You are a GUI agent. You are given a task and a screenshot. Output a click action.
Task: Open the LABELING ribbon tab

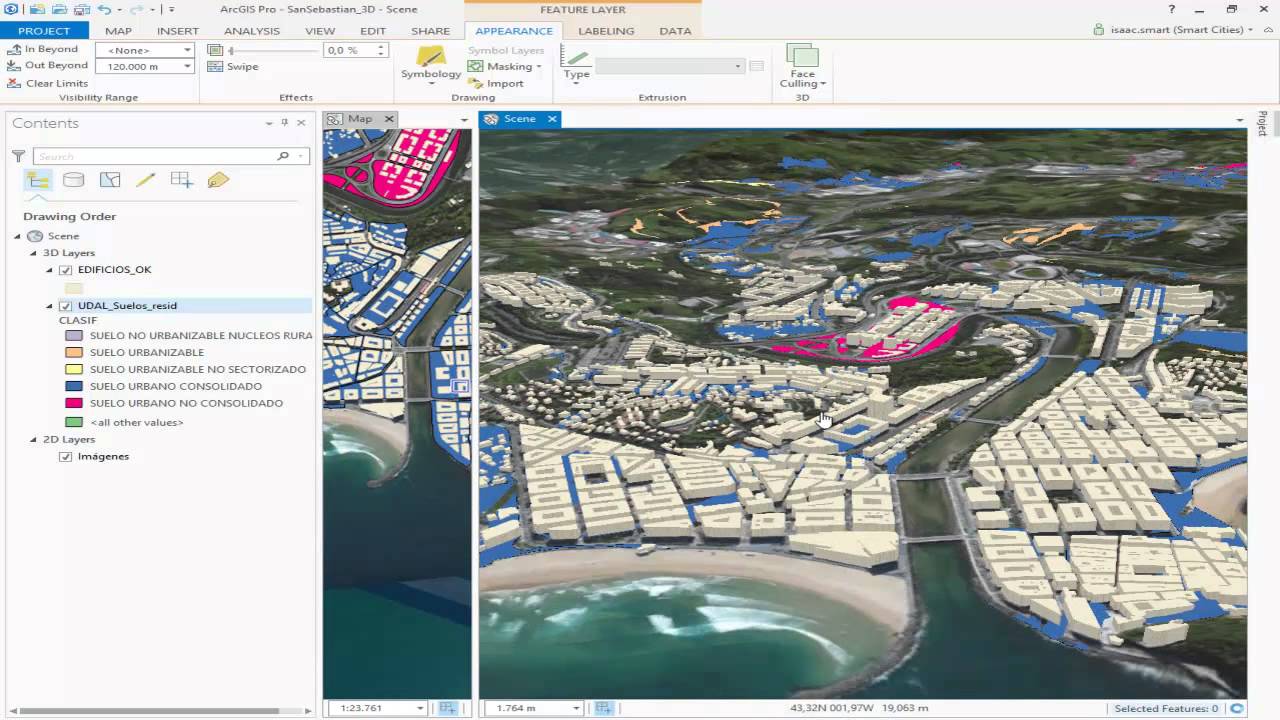pyautogui.click(x=606, y=31)
